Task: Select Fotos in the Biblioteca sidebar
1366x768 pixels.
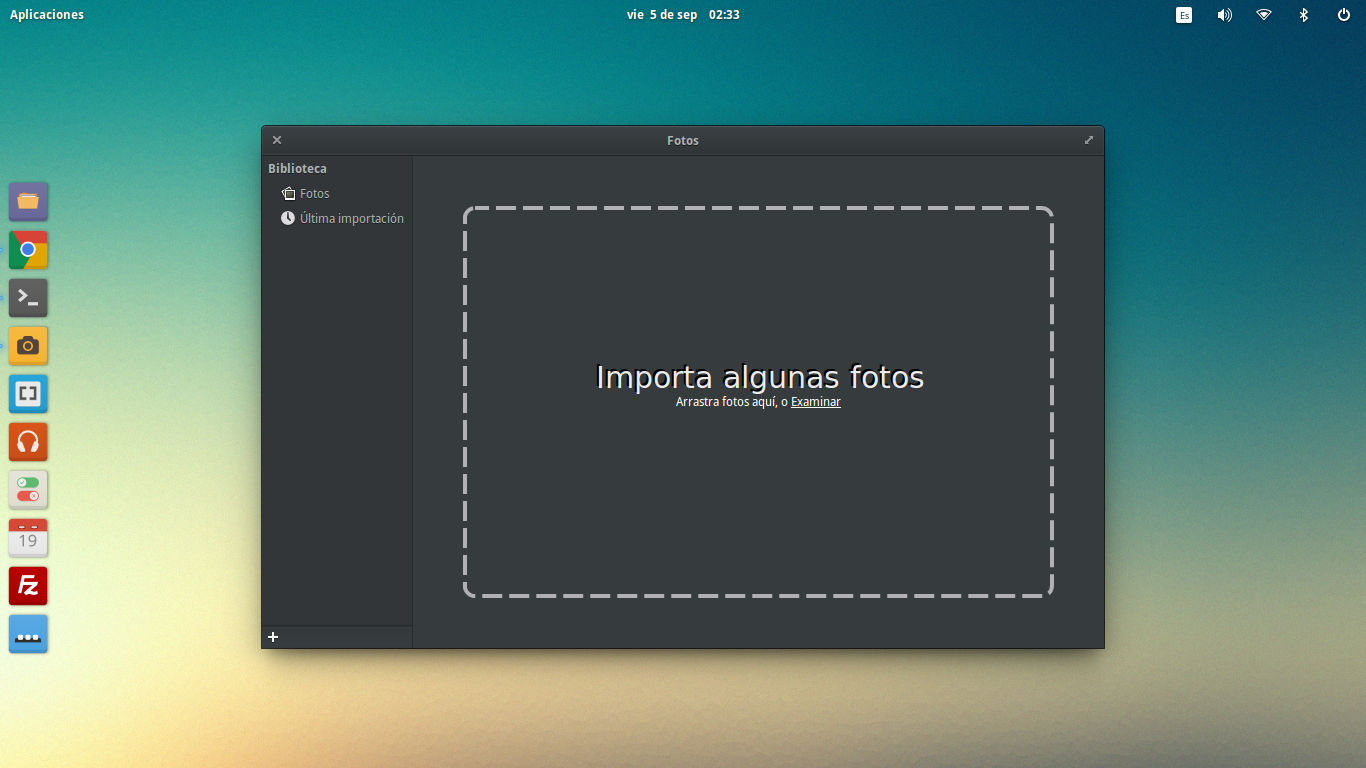Action: coord(314,194)
